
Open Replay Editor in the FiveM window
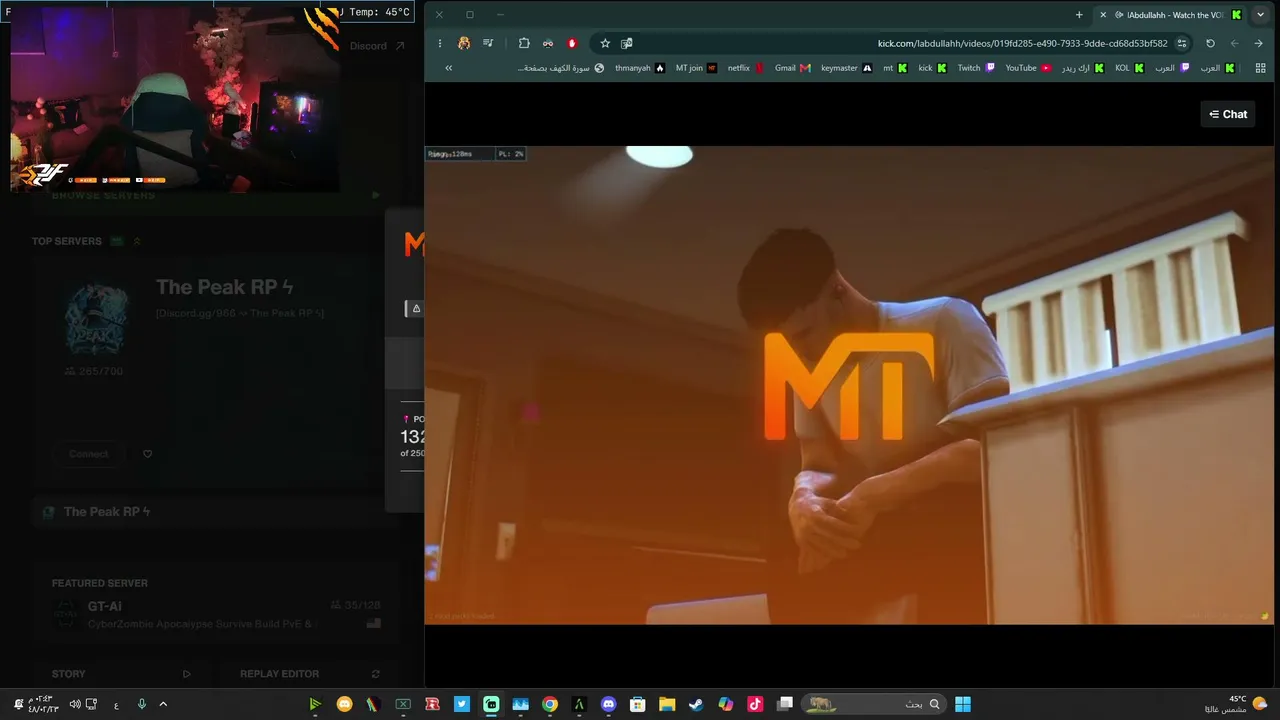[x=310, y=674]
